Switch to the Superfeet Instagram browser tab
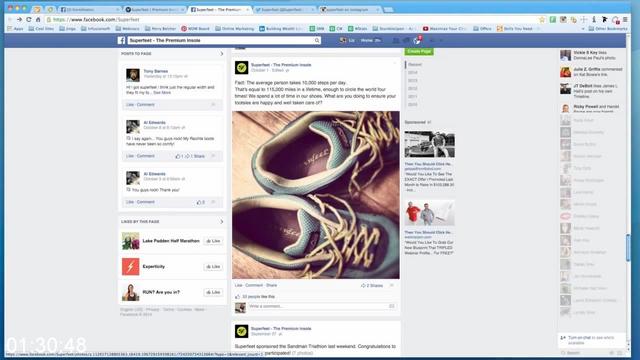This screenshot has height=360, width=640. click(x=349, y=9)
